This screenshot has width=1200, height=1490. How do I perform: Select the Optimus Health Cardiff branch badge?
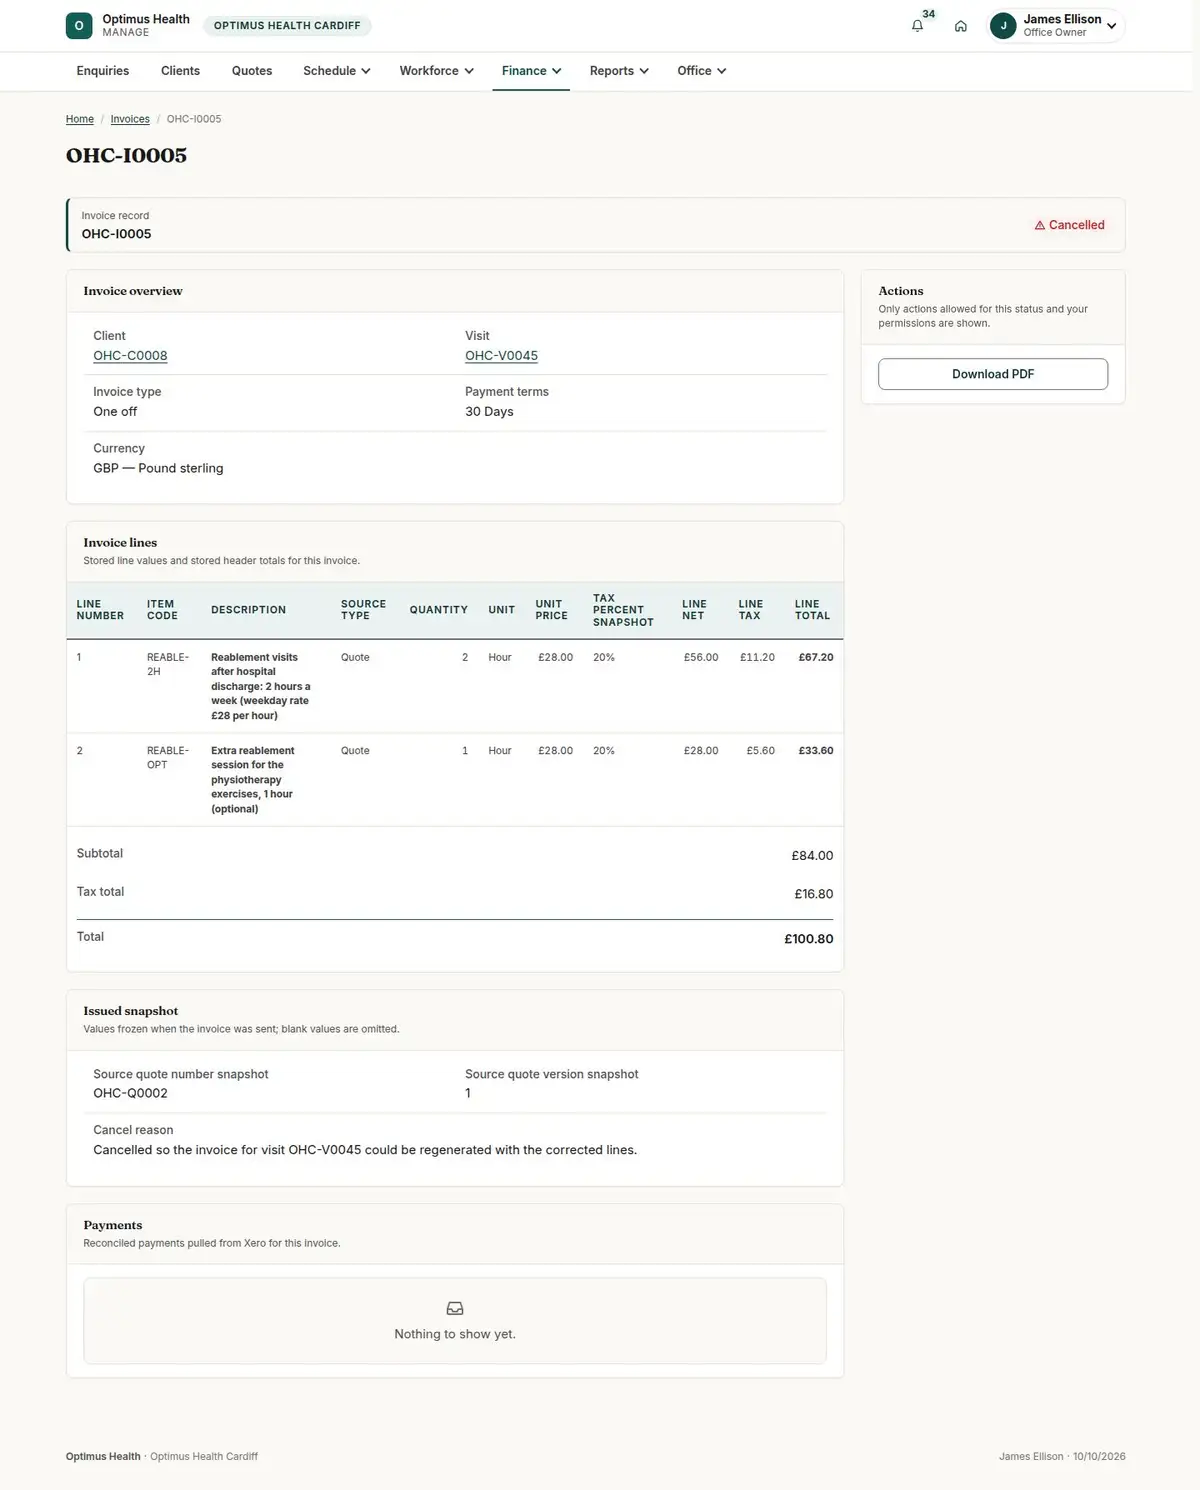(x=287, y=26)
